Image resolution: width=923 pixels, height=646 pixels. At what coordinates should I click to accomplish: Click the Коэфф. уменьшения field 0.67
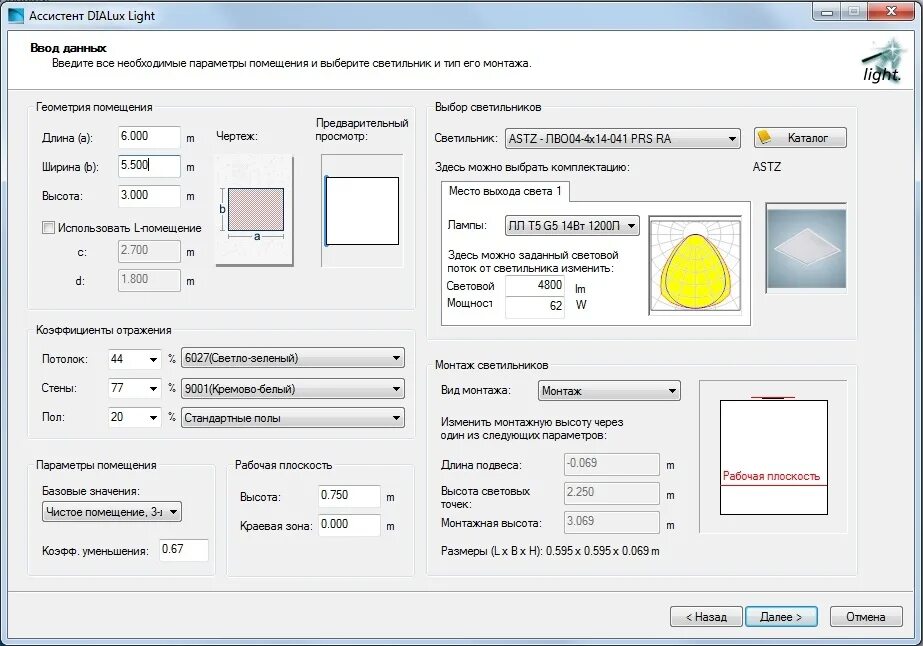coord(184,549)
